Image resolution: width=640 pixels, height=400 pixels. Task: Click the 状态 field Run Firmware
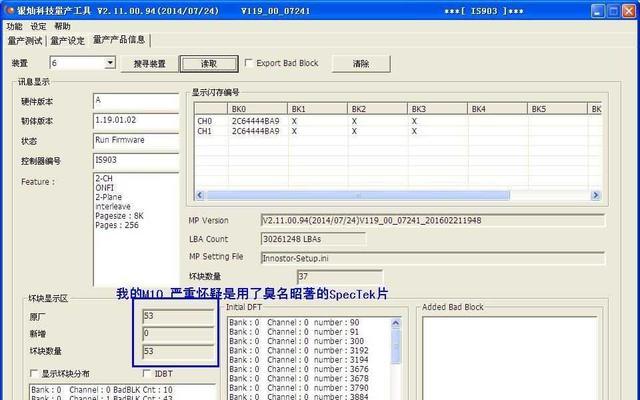tap(136, 141)
